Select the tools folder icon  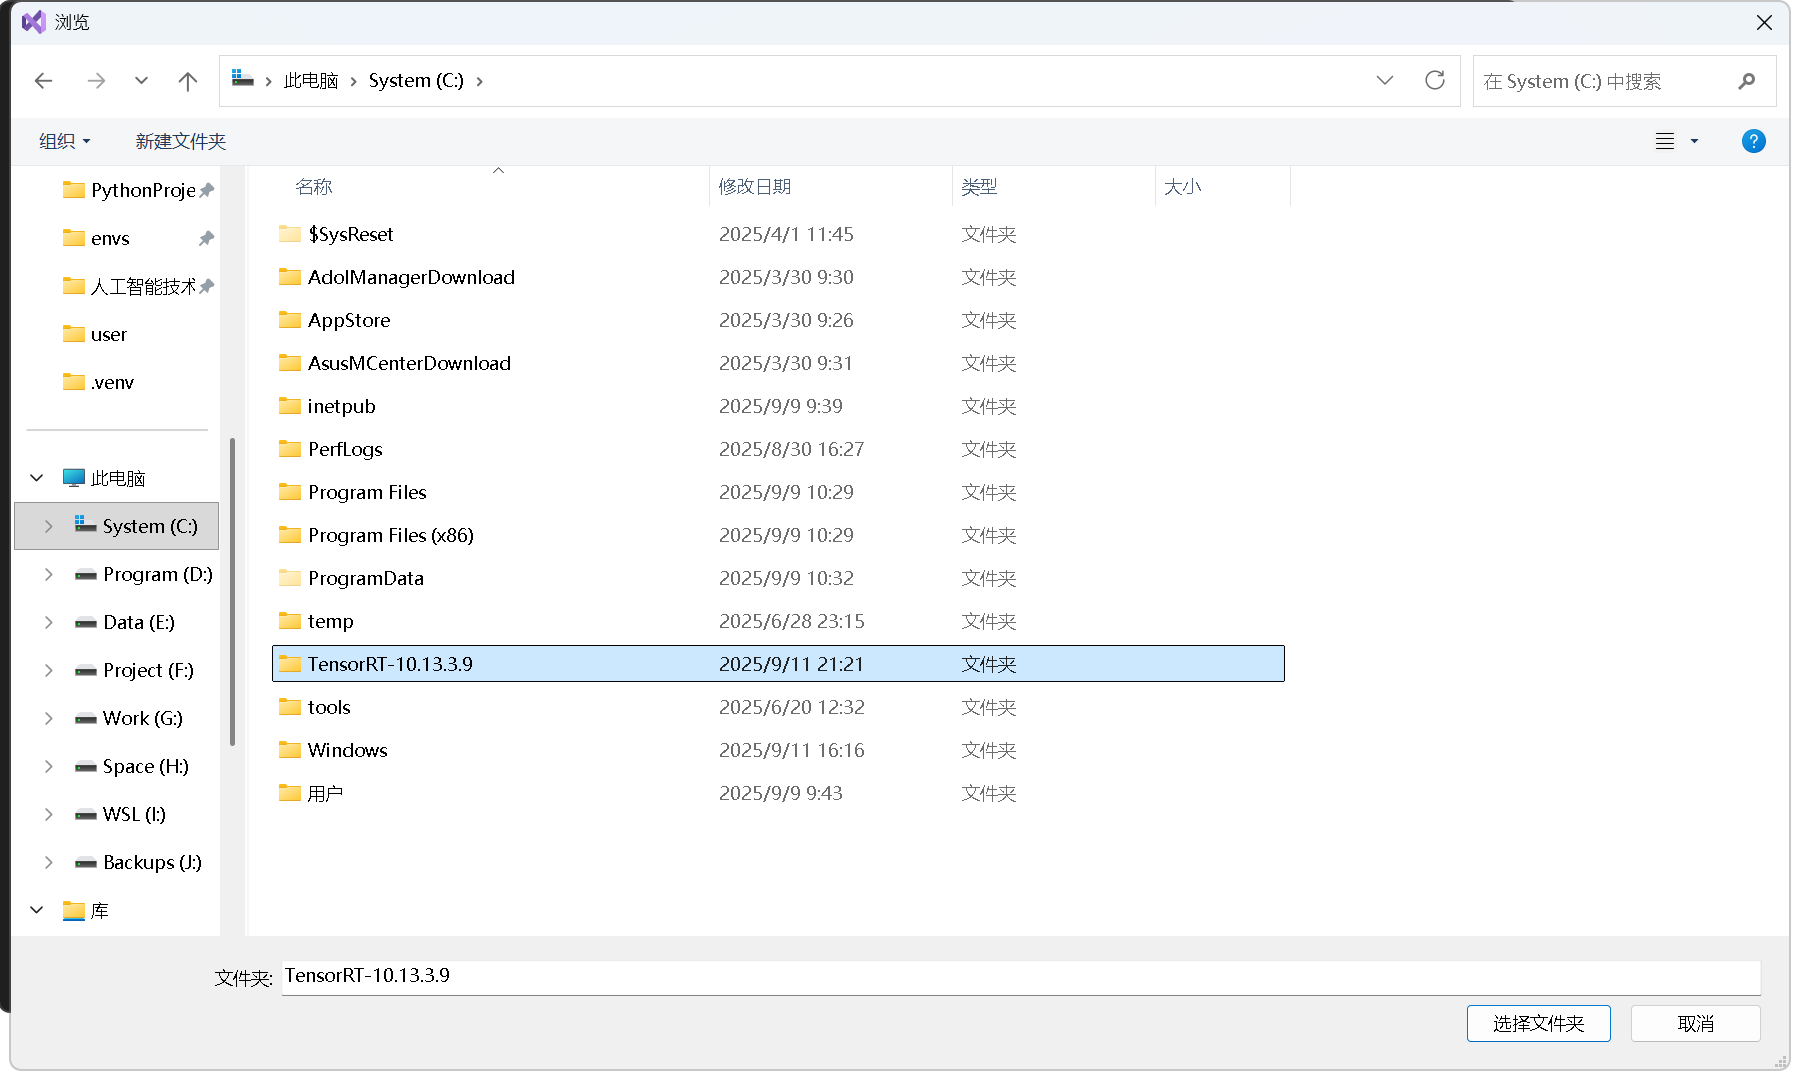click(x=290, y=707)
